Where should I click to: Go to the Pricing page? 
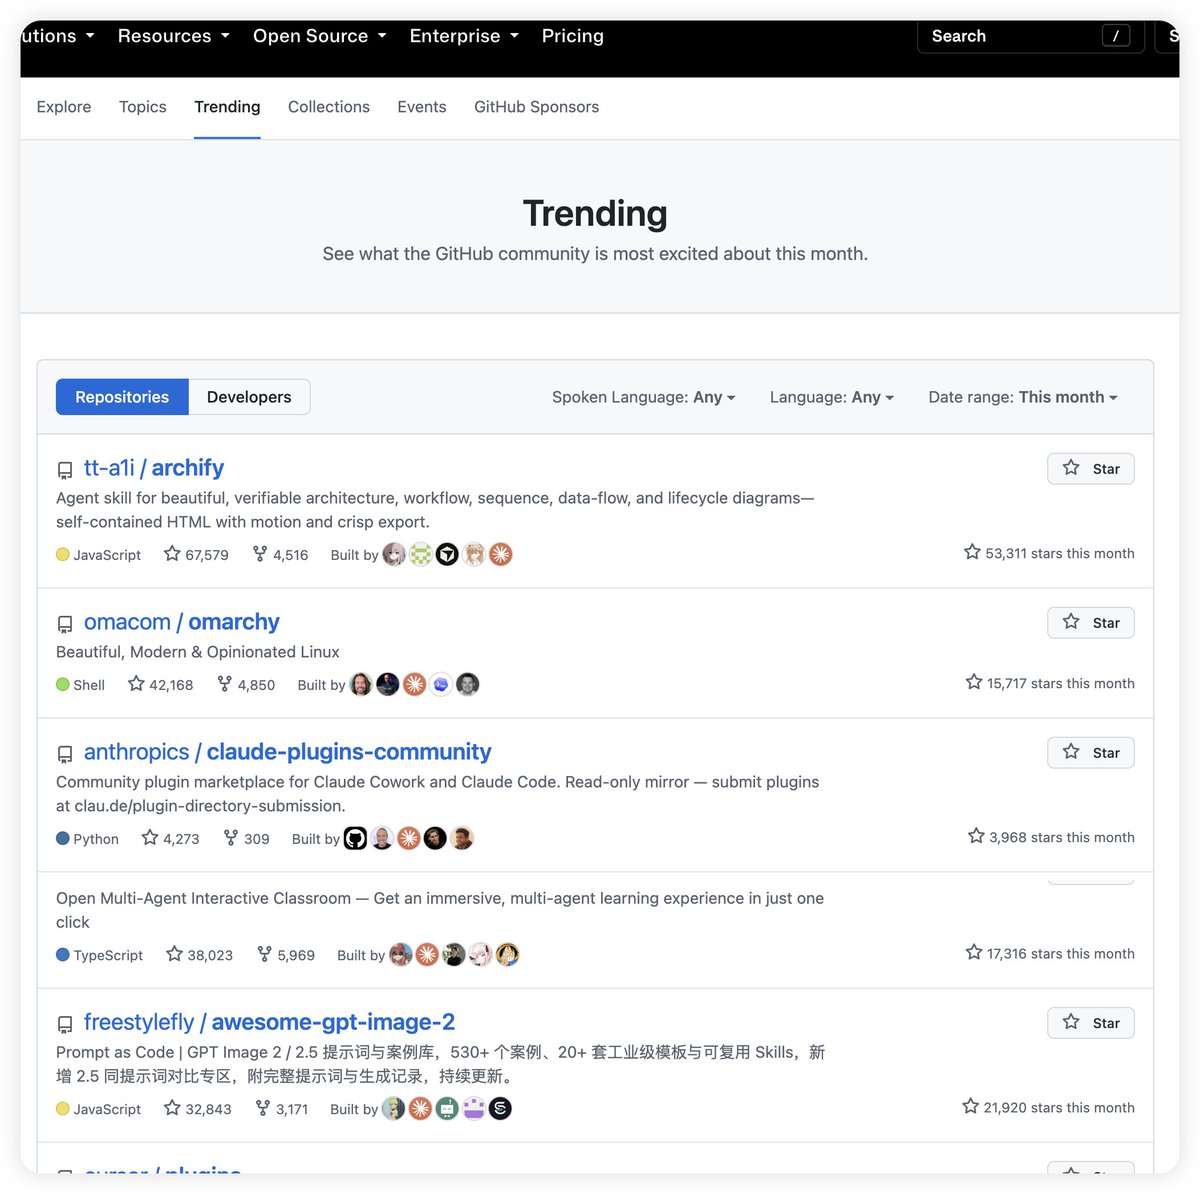[x=573, y=36]
